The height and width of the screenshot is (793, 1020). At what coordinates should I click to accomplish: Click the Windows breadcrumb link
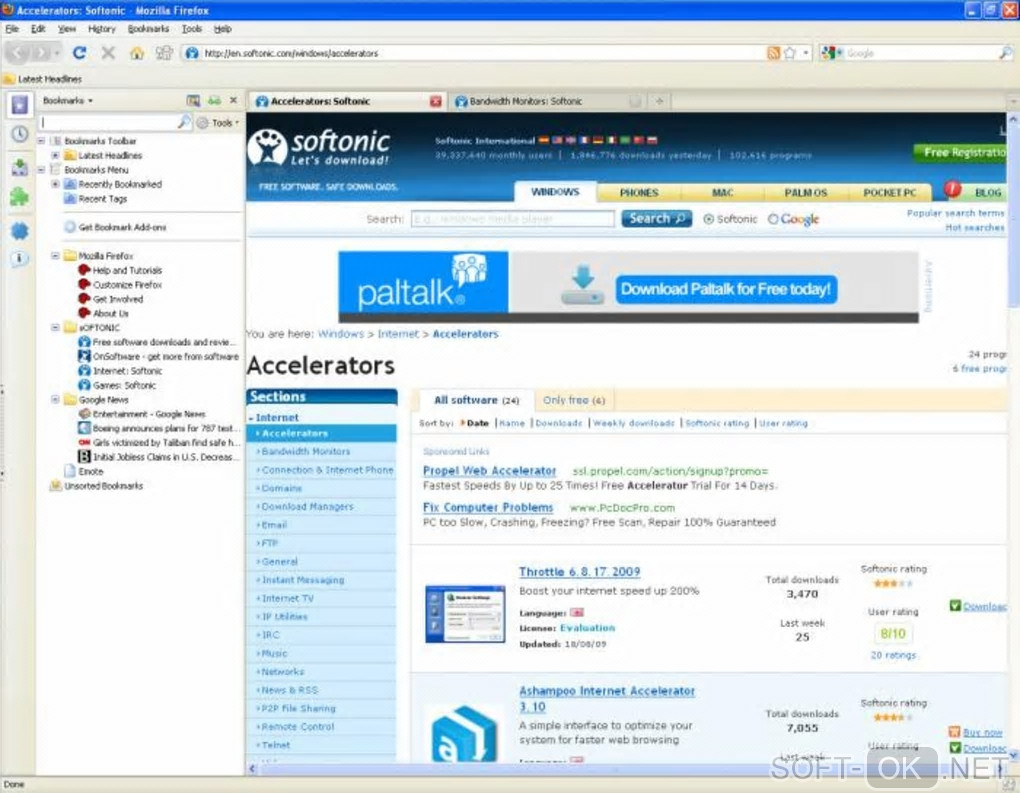340,334
